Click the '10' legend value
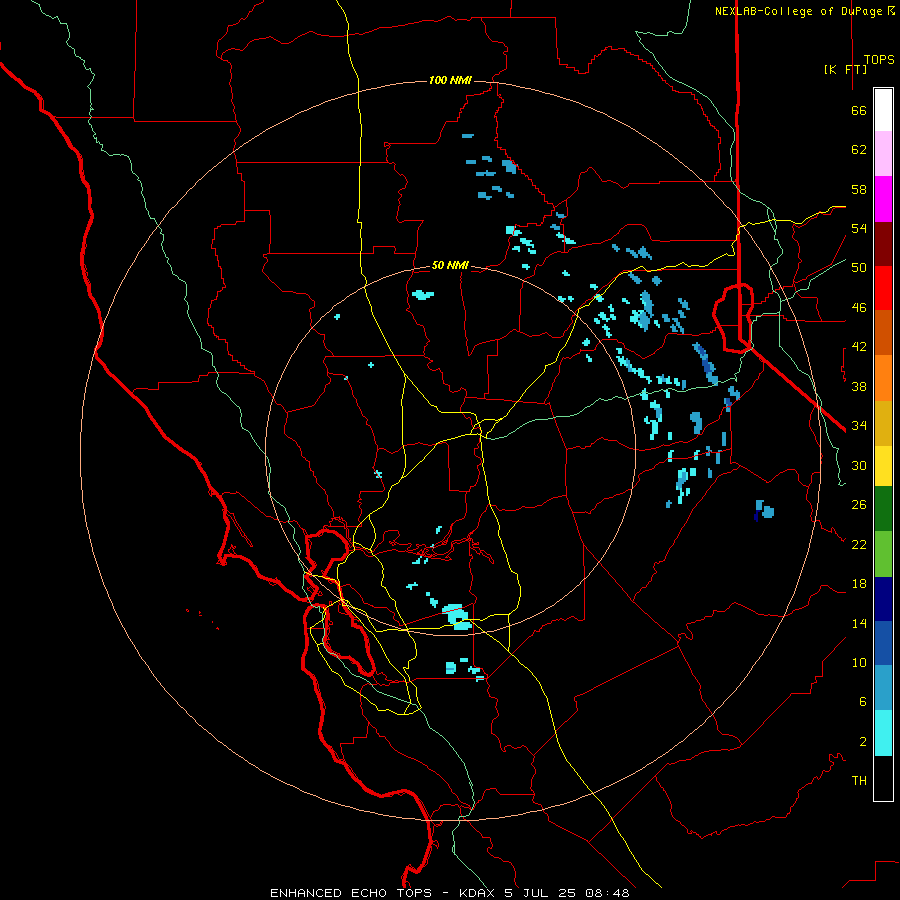Screen dimensions: 900x900 (859, 662)
